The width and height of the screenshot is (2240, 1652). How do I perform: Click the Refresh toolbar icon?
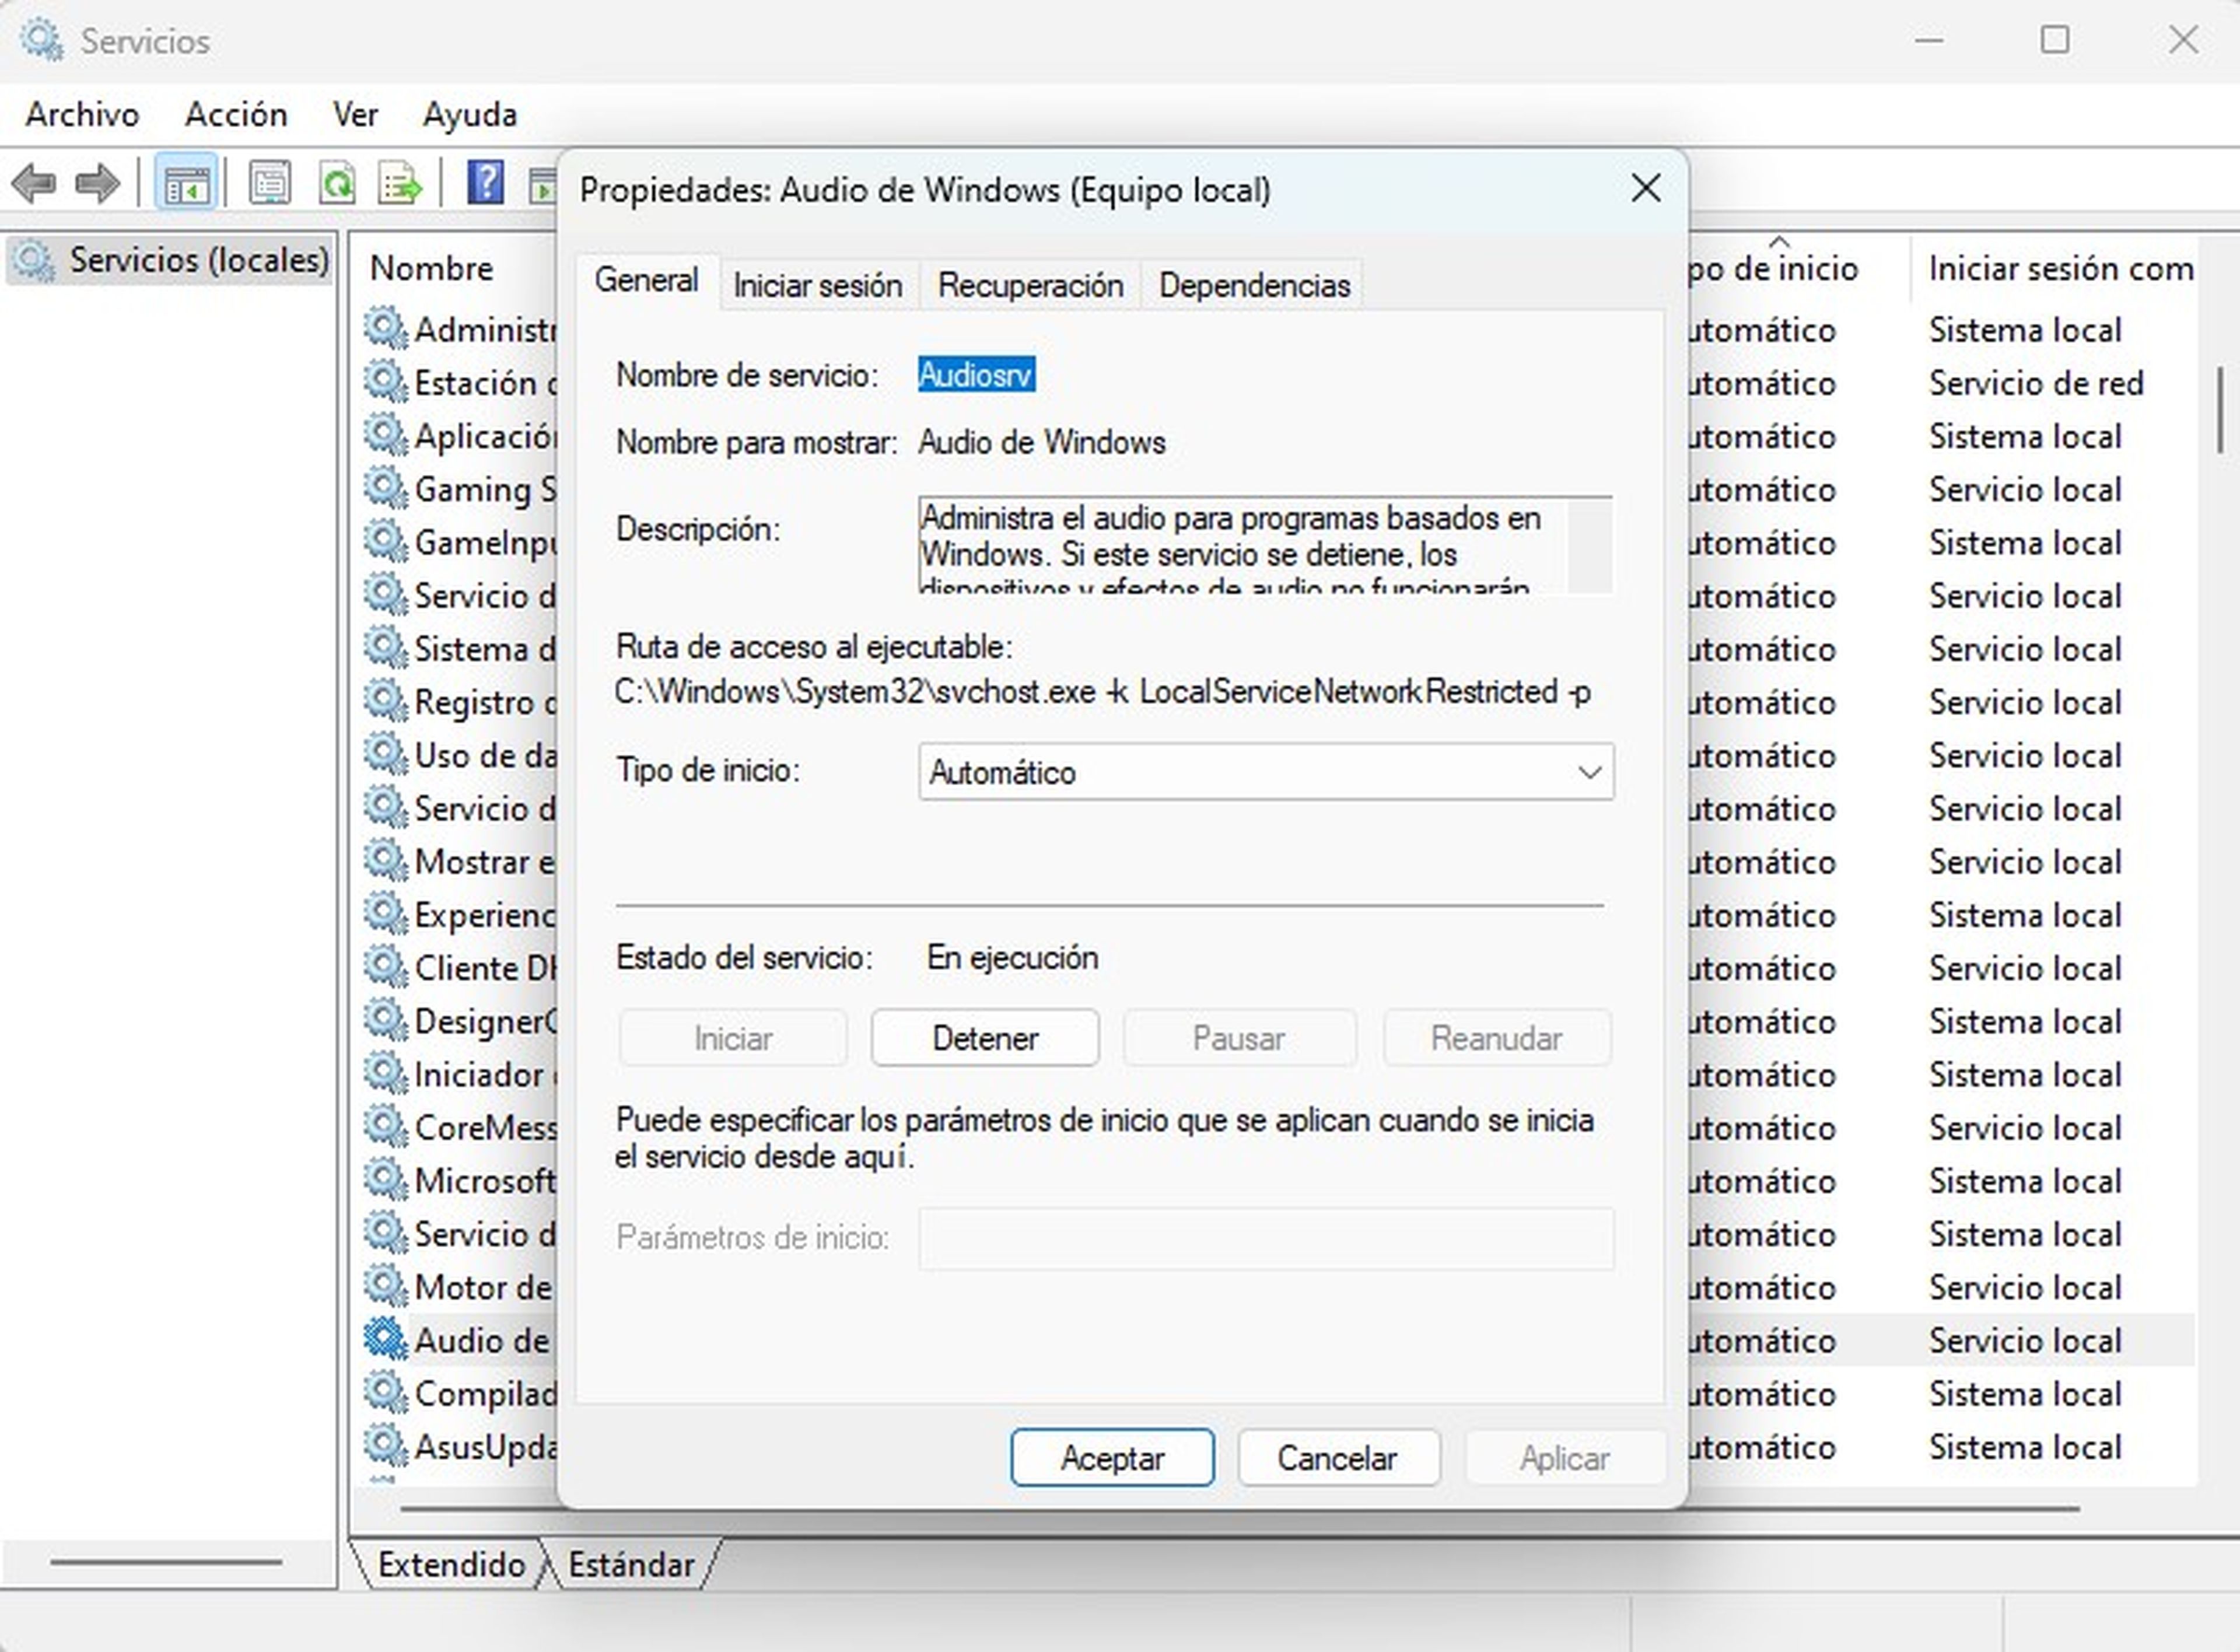point(337,183)
